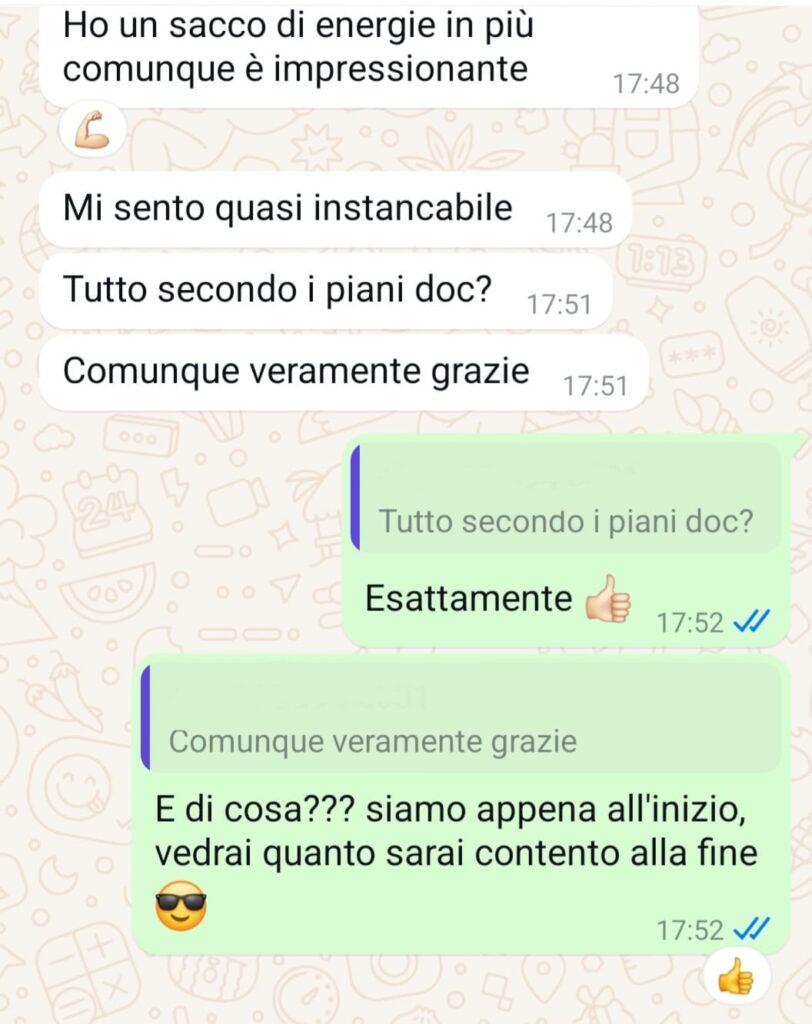Image resolution: width=812 pixels, height=1024 pixels.
Task: Select the 'Ho un sacco di energie' message
Action: coord(369,52)
